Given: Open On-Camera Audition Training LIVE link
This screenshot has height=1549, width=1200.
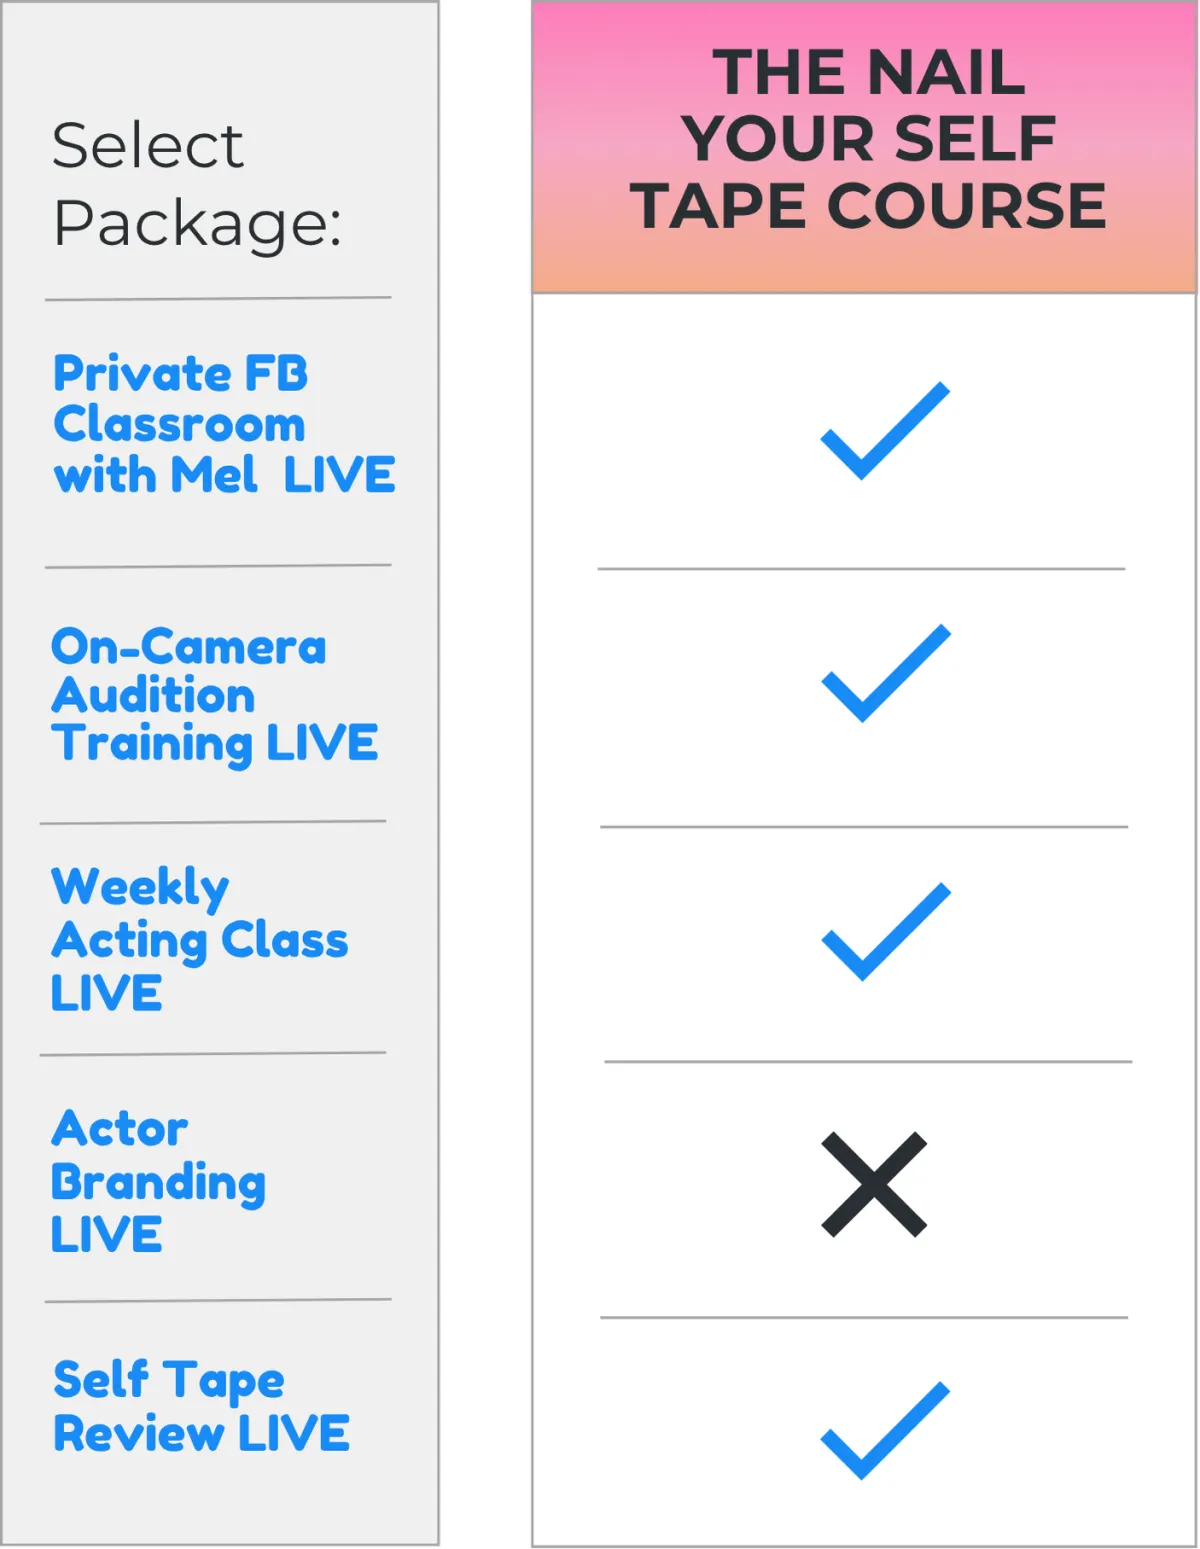Looking at the screenshot, I should 214,696.
